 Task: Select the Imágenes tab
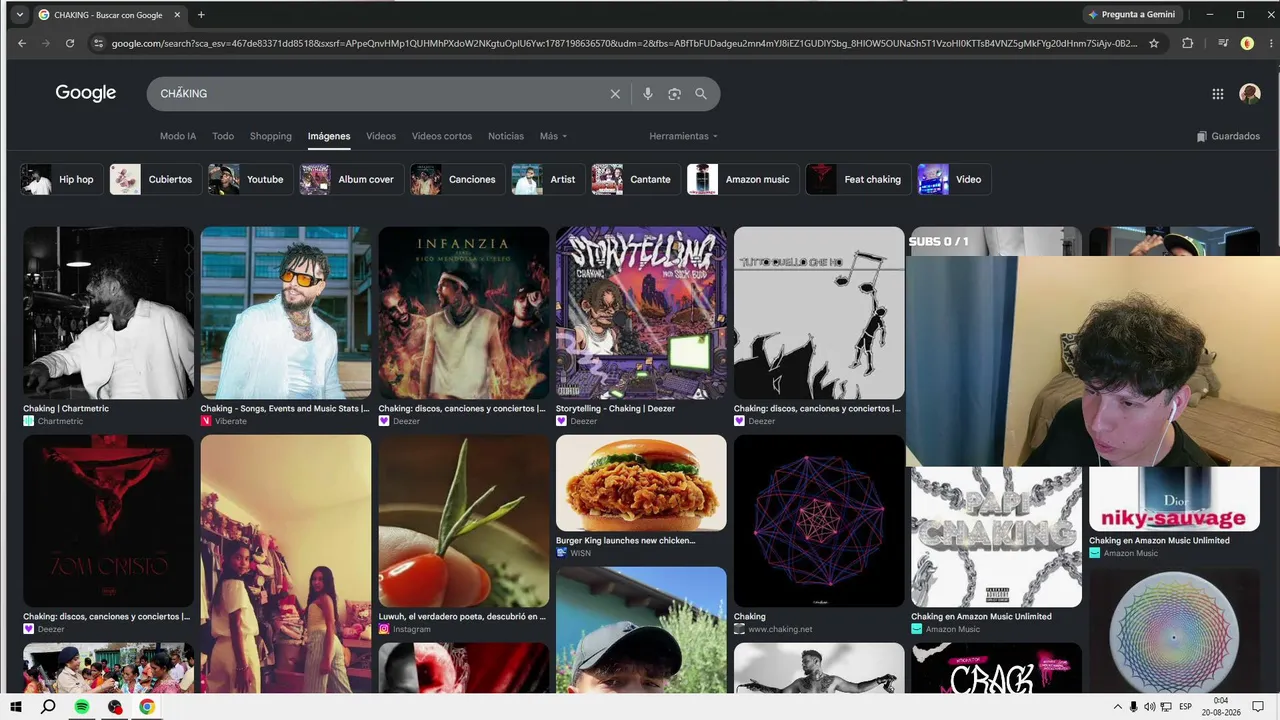pyautogui.click(x=329, y=136)
